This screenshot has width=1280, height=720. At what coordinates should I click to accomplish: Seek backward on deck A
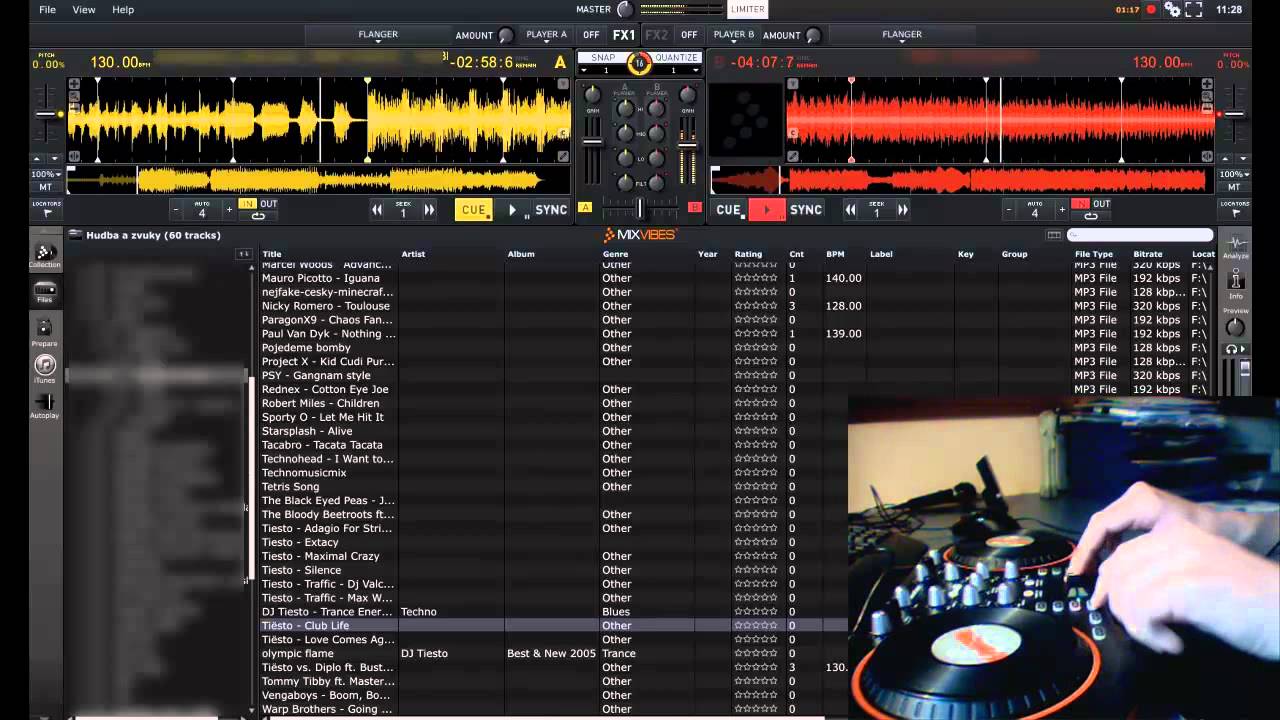(377, 210)
